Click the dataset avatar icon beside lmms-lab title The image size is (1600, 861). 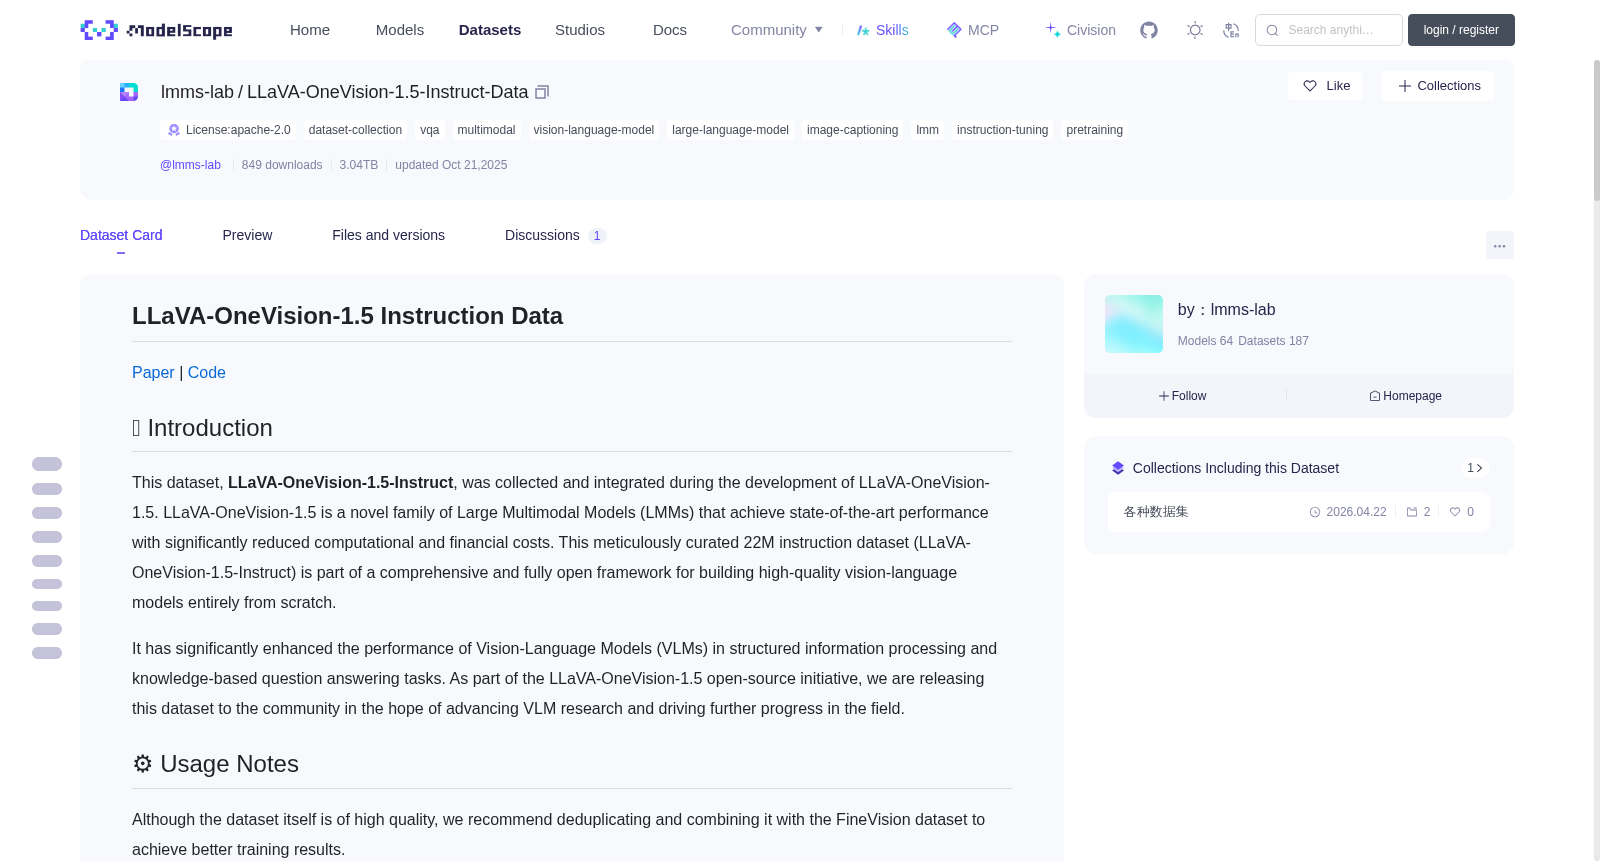129,92
